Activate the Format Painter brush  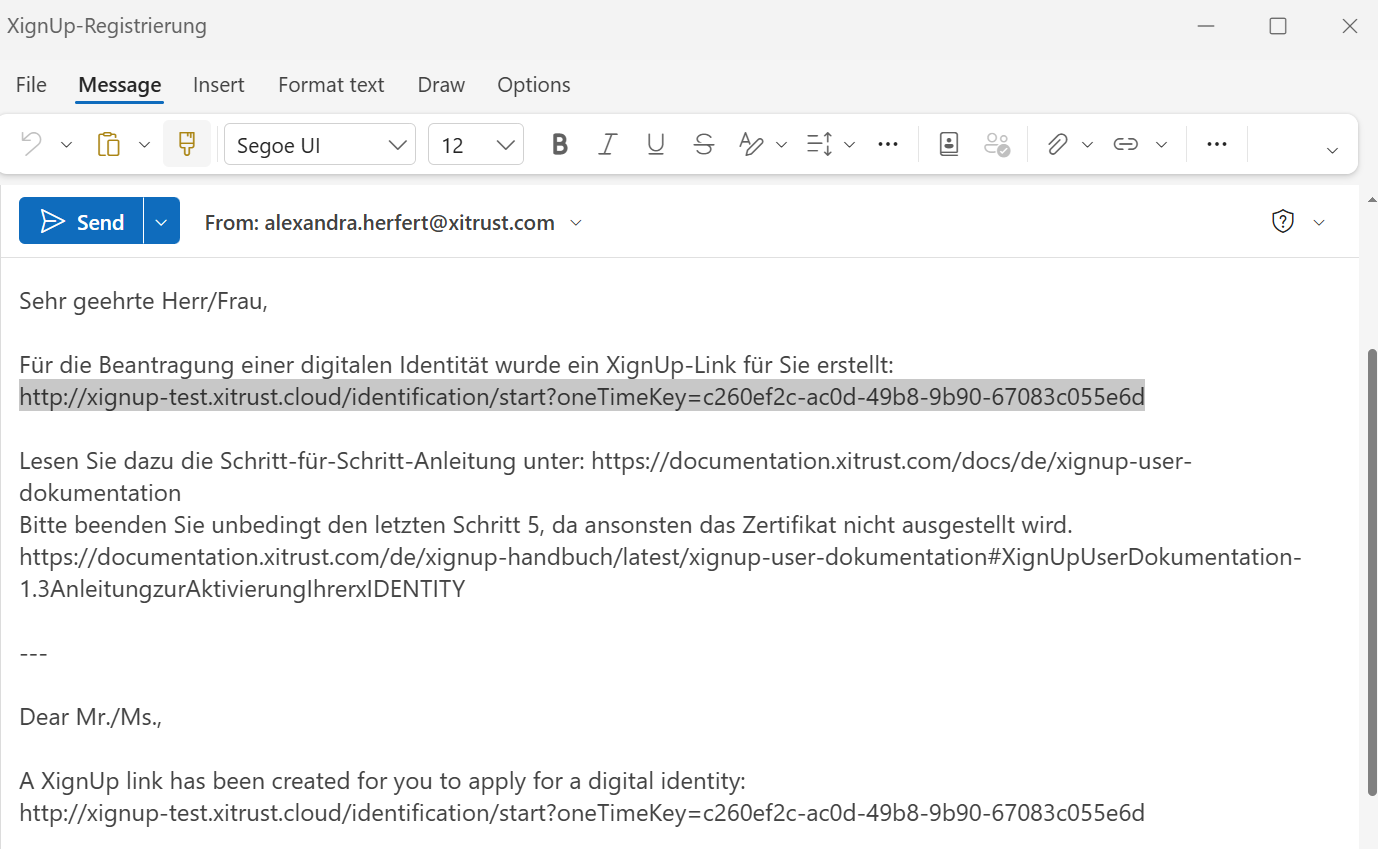187,145
